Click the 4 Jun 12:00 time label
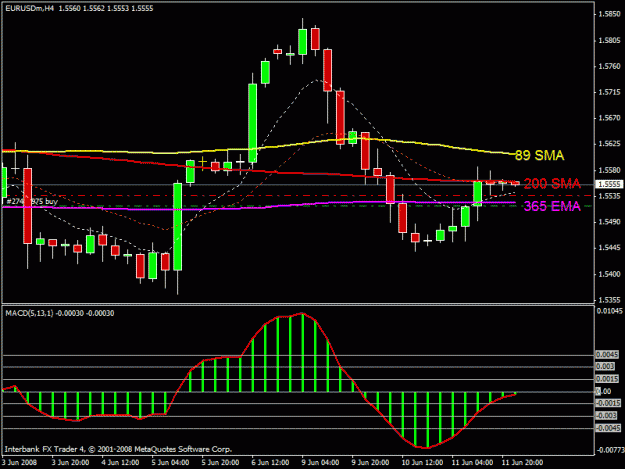The height and width of the screenshot is (469, 625). point(120,462)
